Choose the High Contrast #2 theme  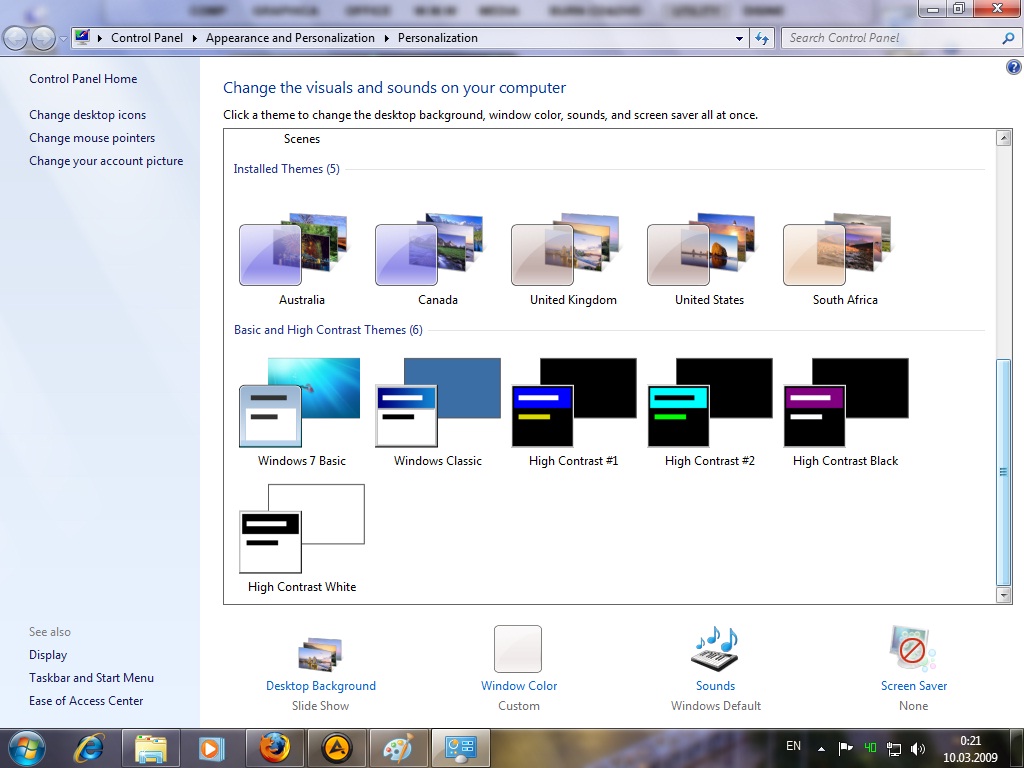pyautogui.click(x=709, y=402)
